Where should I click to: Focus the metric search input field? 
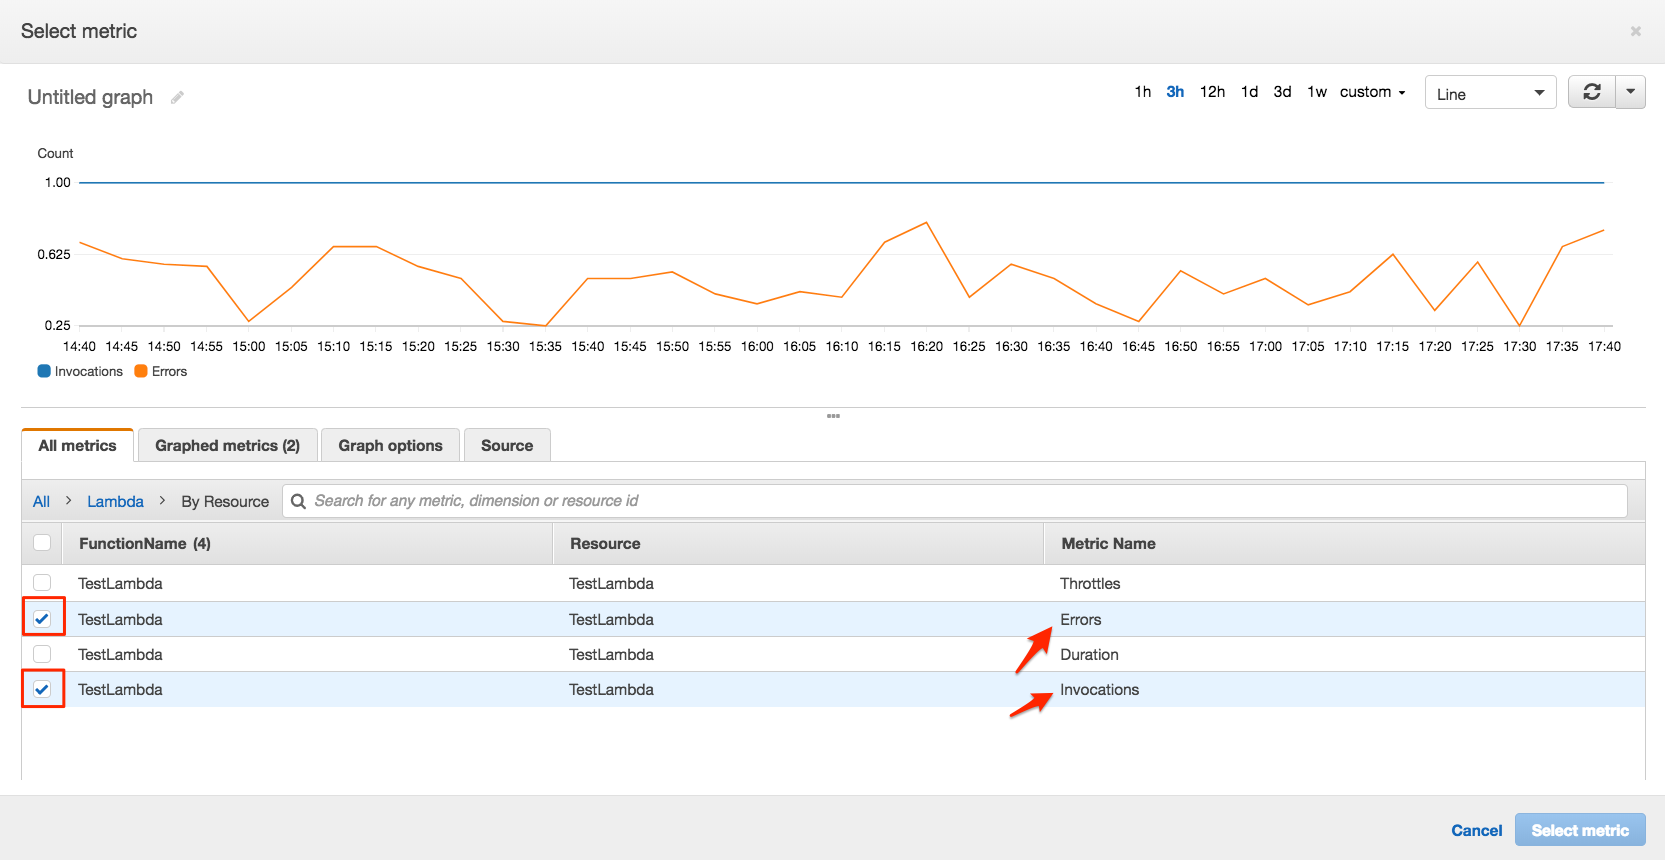point(955,501)
